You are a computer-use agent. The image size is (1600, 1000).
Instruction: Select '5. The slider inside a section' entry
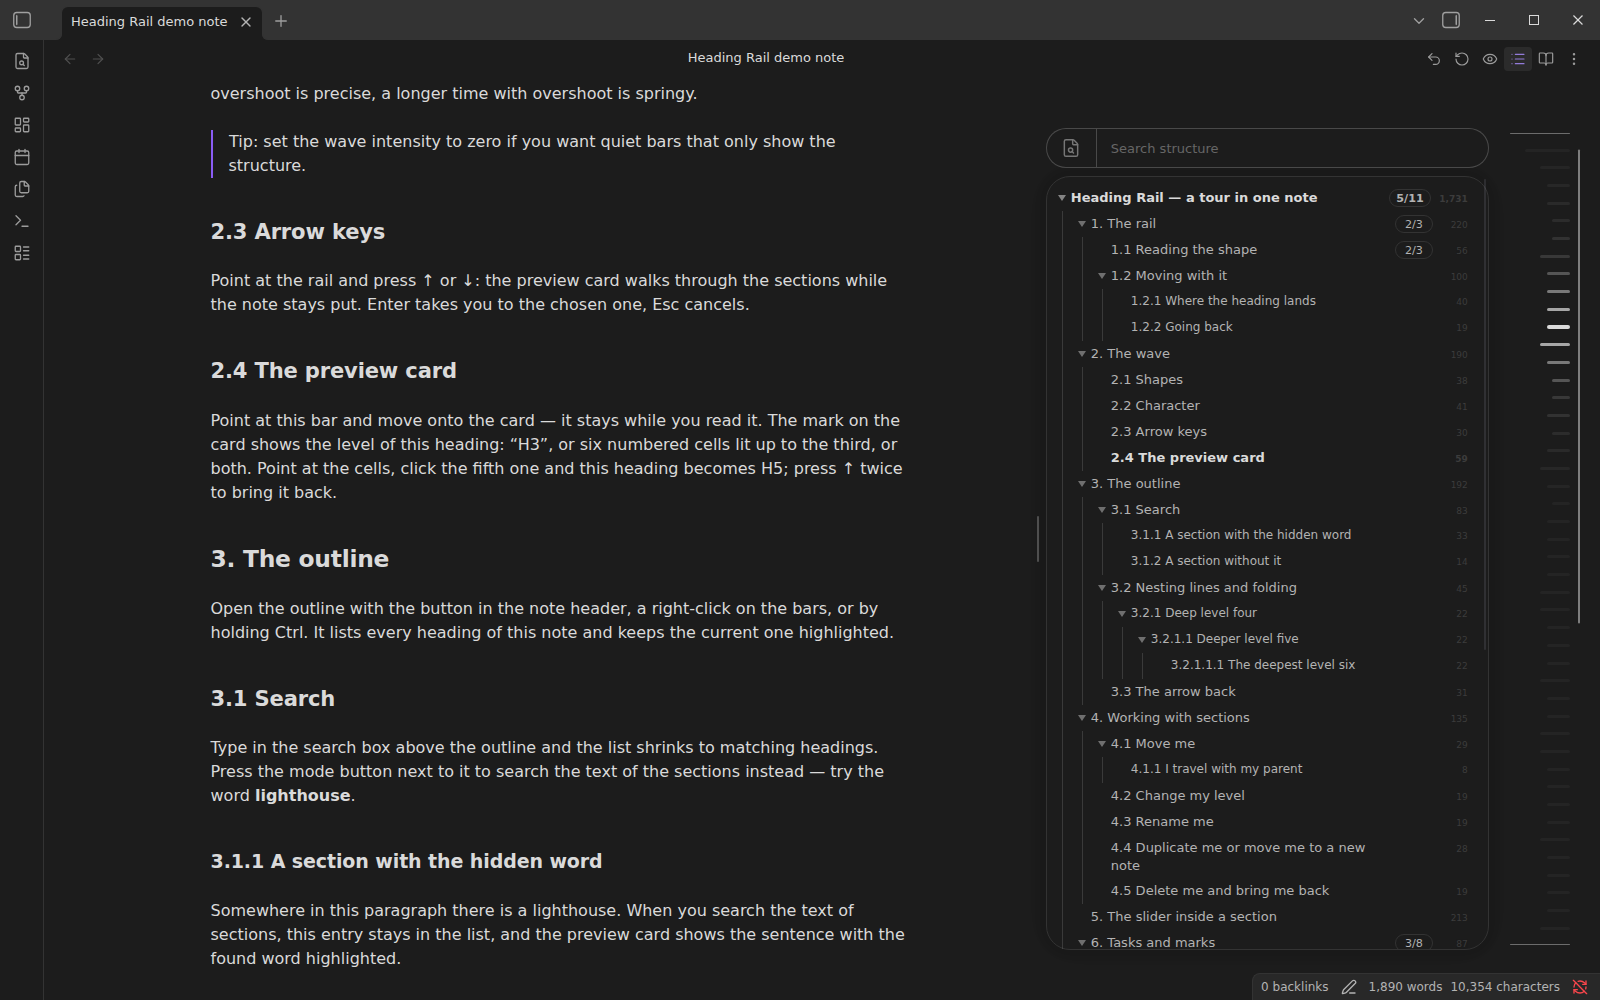pyautogui.click(x=1184, y=917)
